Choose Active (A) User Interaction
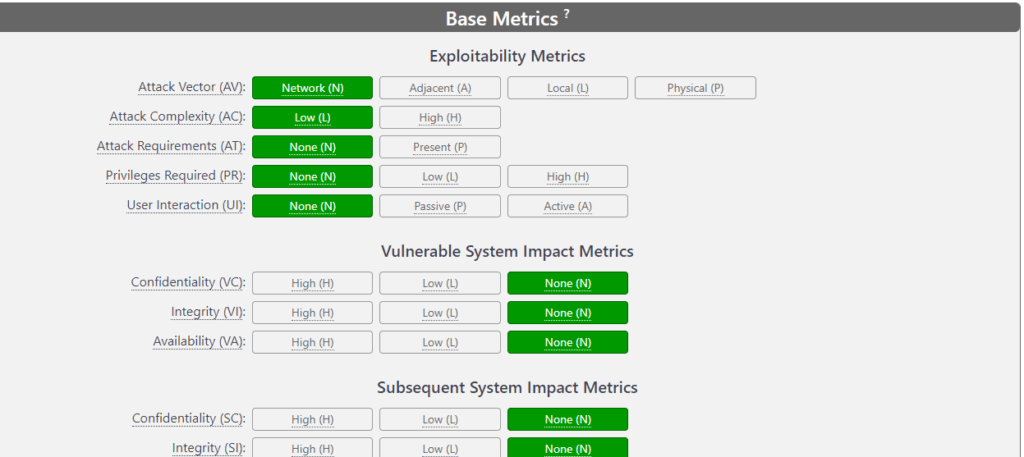Image resolution: width=1024 pixels, height=457 pixels. [x=568, y=206]
